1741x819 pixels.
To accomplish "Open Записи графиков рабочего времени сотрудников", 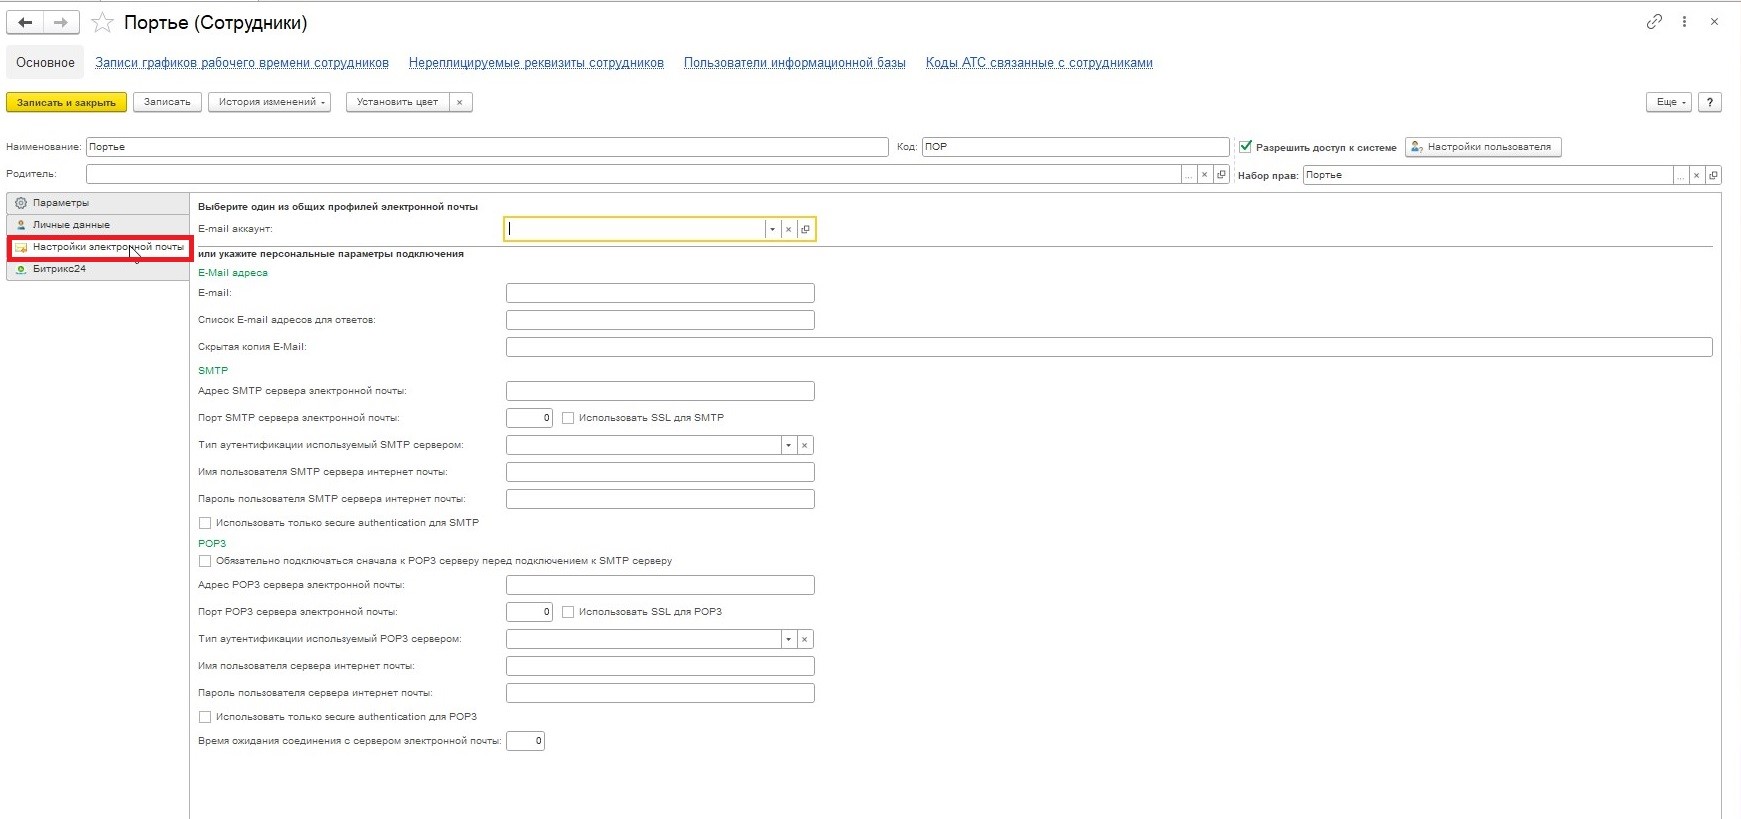I will coord(242,62).
